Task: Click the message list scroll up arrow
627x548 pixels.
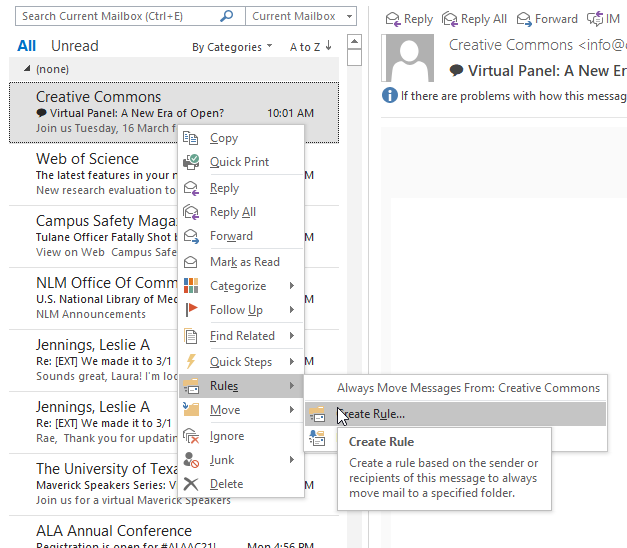Action: (x=355, y=41)
